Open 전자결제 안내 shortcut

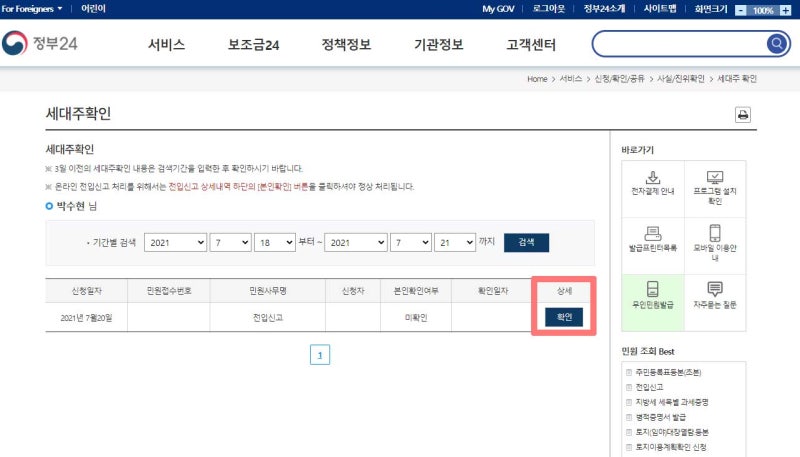[653, 189]
